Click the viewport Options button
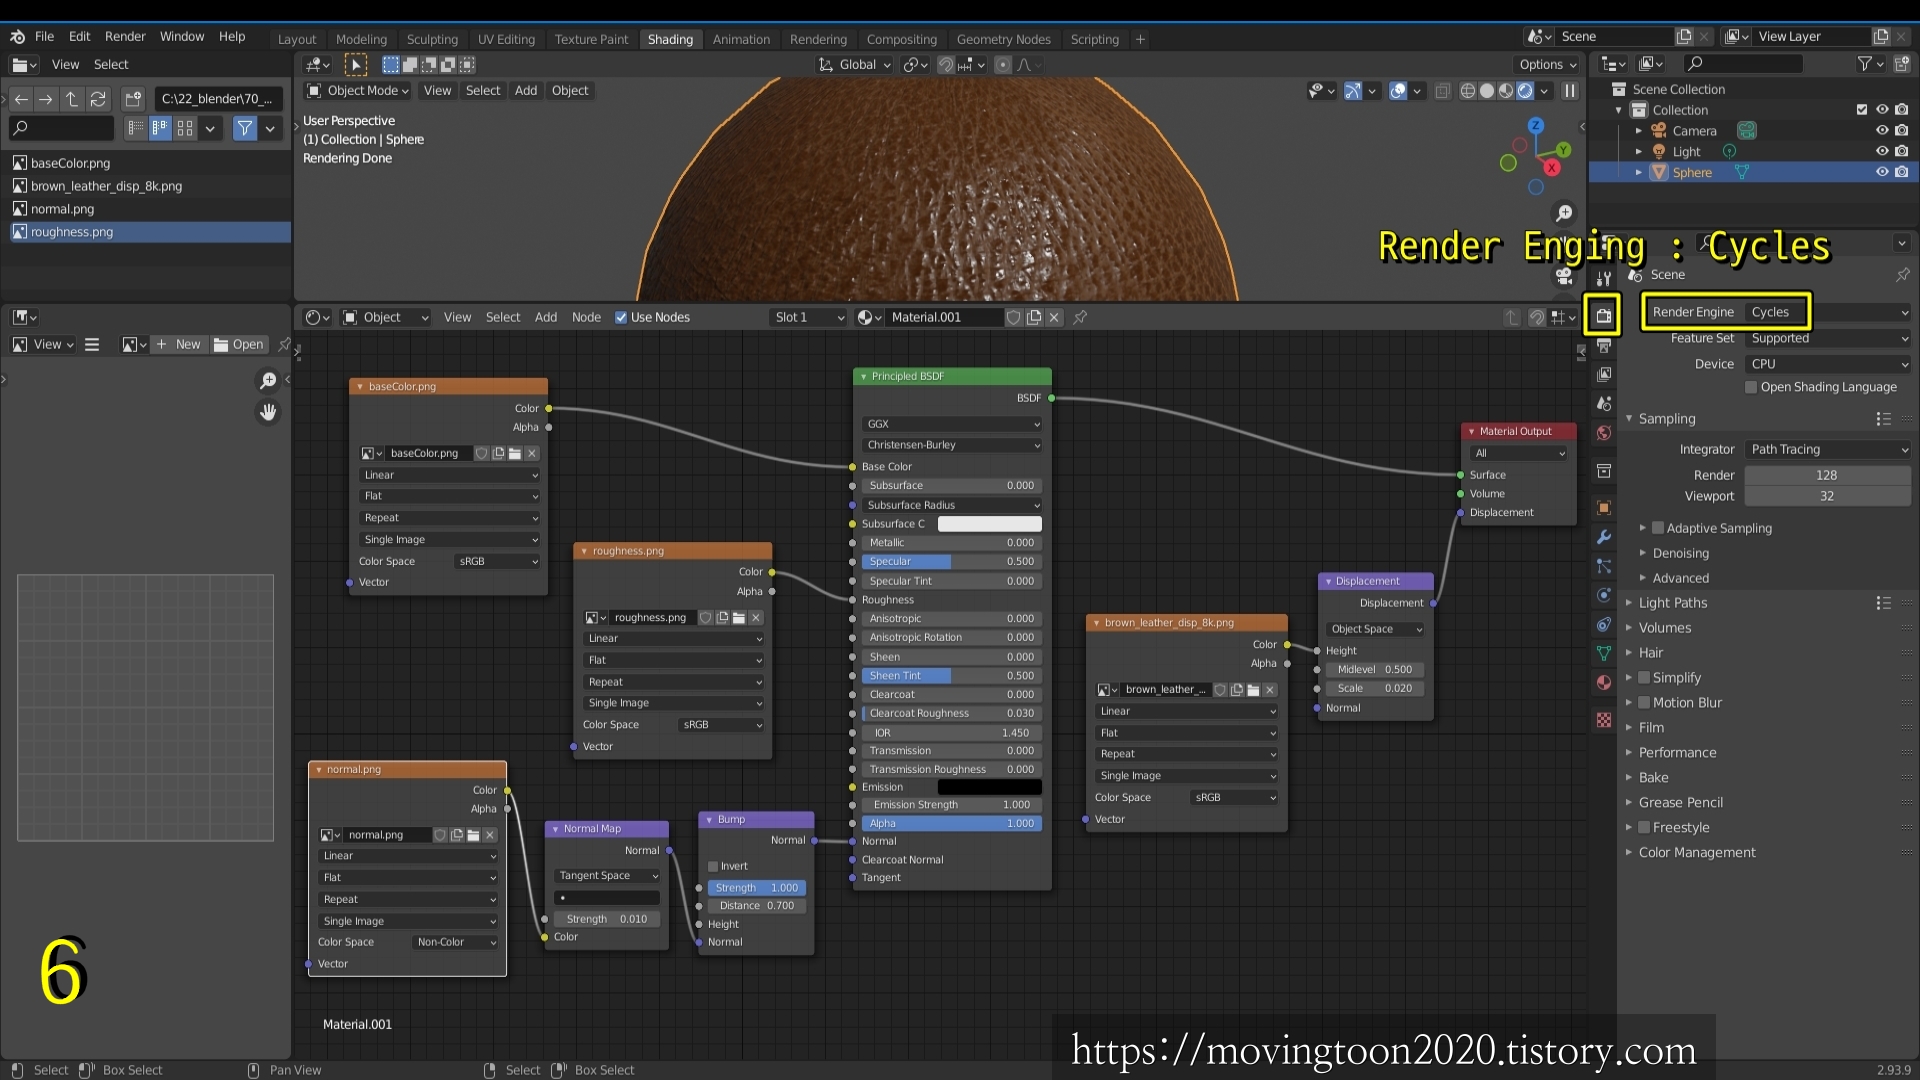 click(1548, 64)
